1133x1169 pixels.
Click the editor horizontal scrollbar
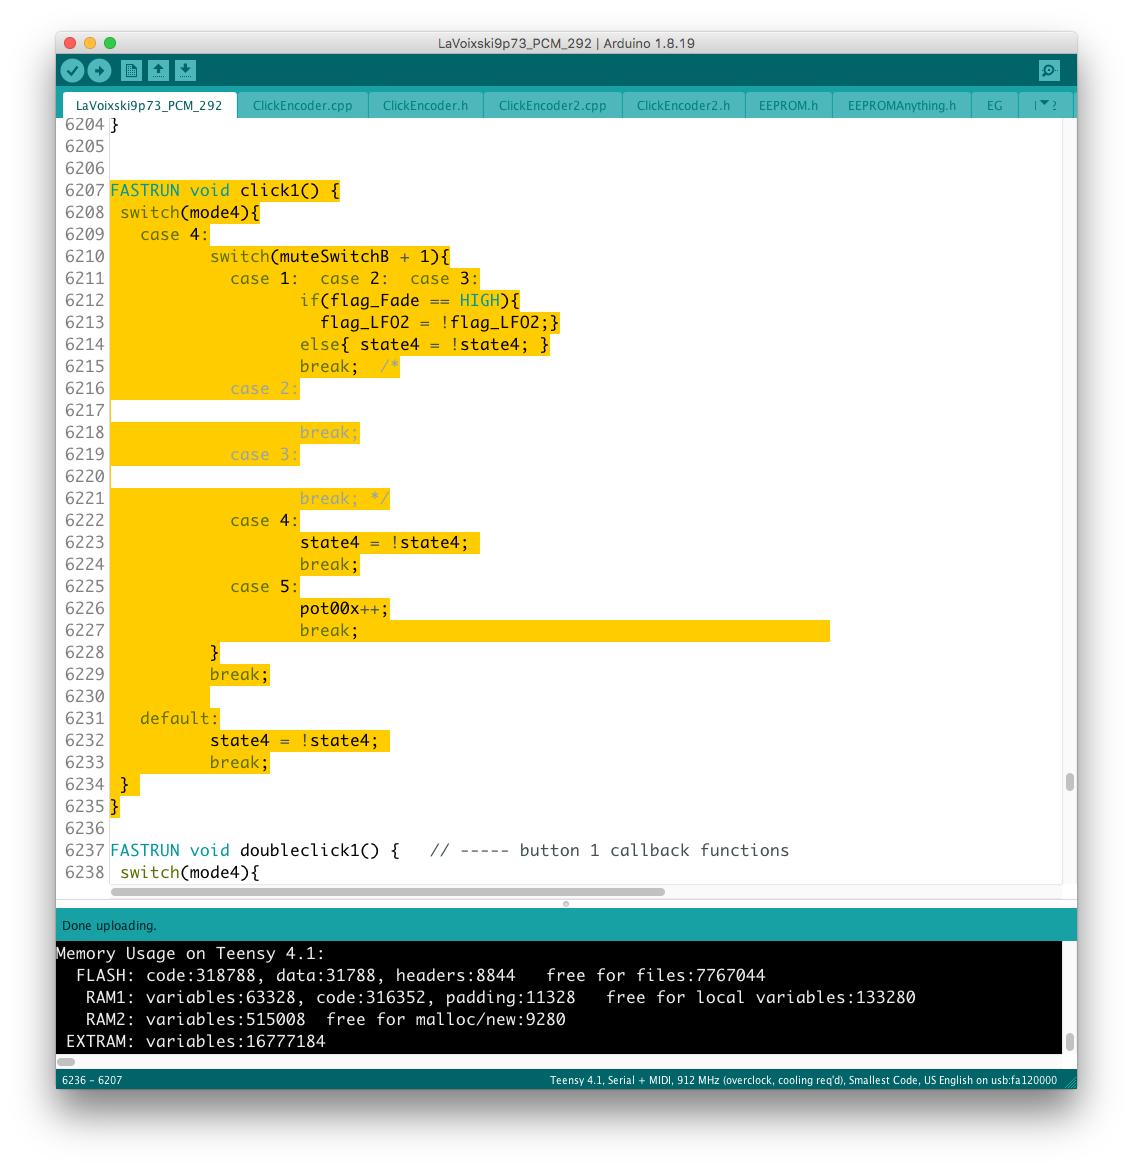pos(387,891)
